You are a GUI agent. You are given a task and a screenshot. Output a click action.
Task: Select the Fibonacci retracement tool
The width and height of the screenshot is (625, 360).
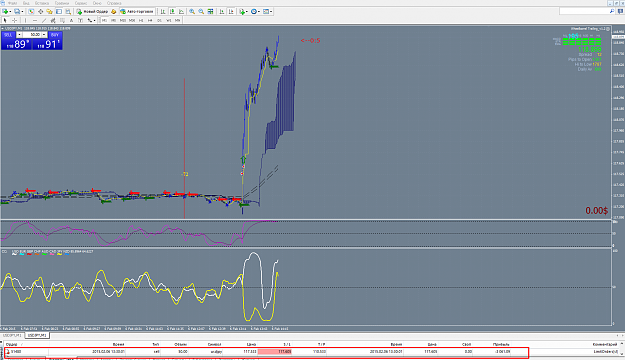62,20
